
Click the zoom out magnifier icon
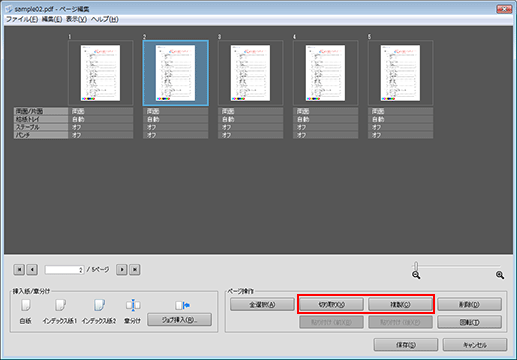(x=416, y=275)
